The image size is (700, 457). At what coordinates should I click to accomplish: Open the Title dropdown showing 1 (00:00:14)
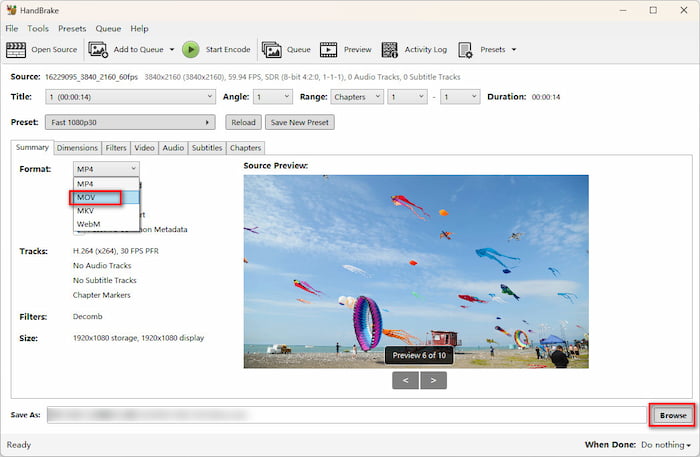point(130,97)
